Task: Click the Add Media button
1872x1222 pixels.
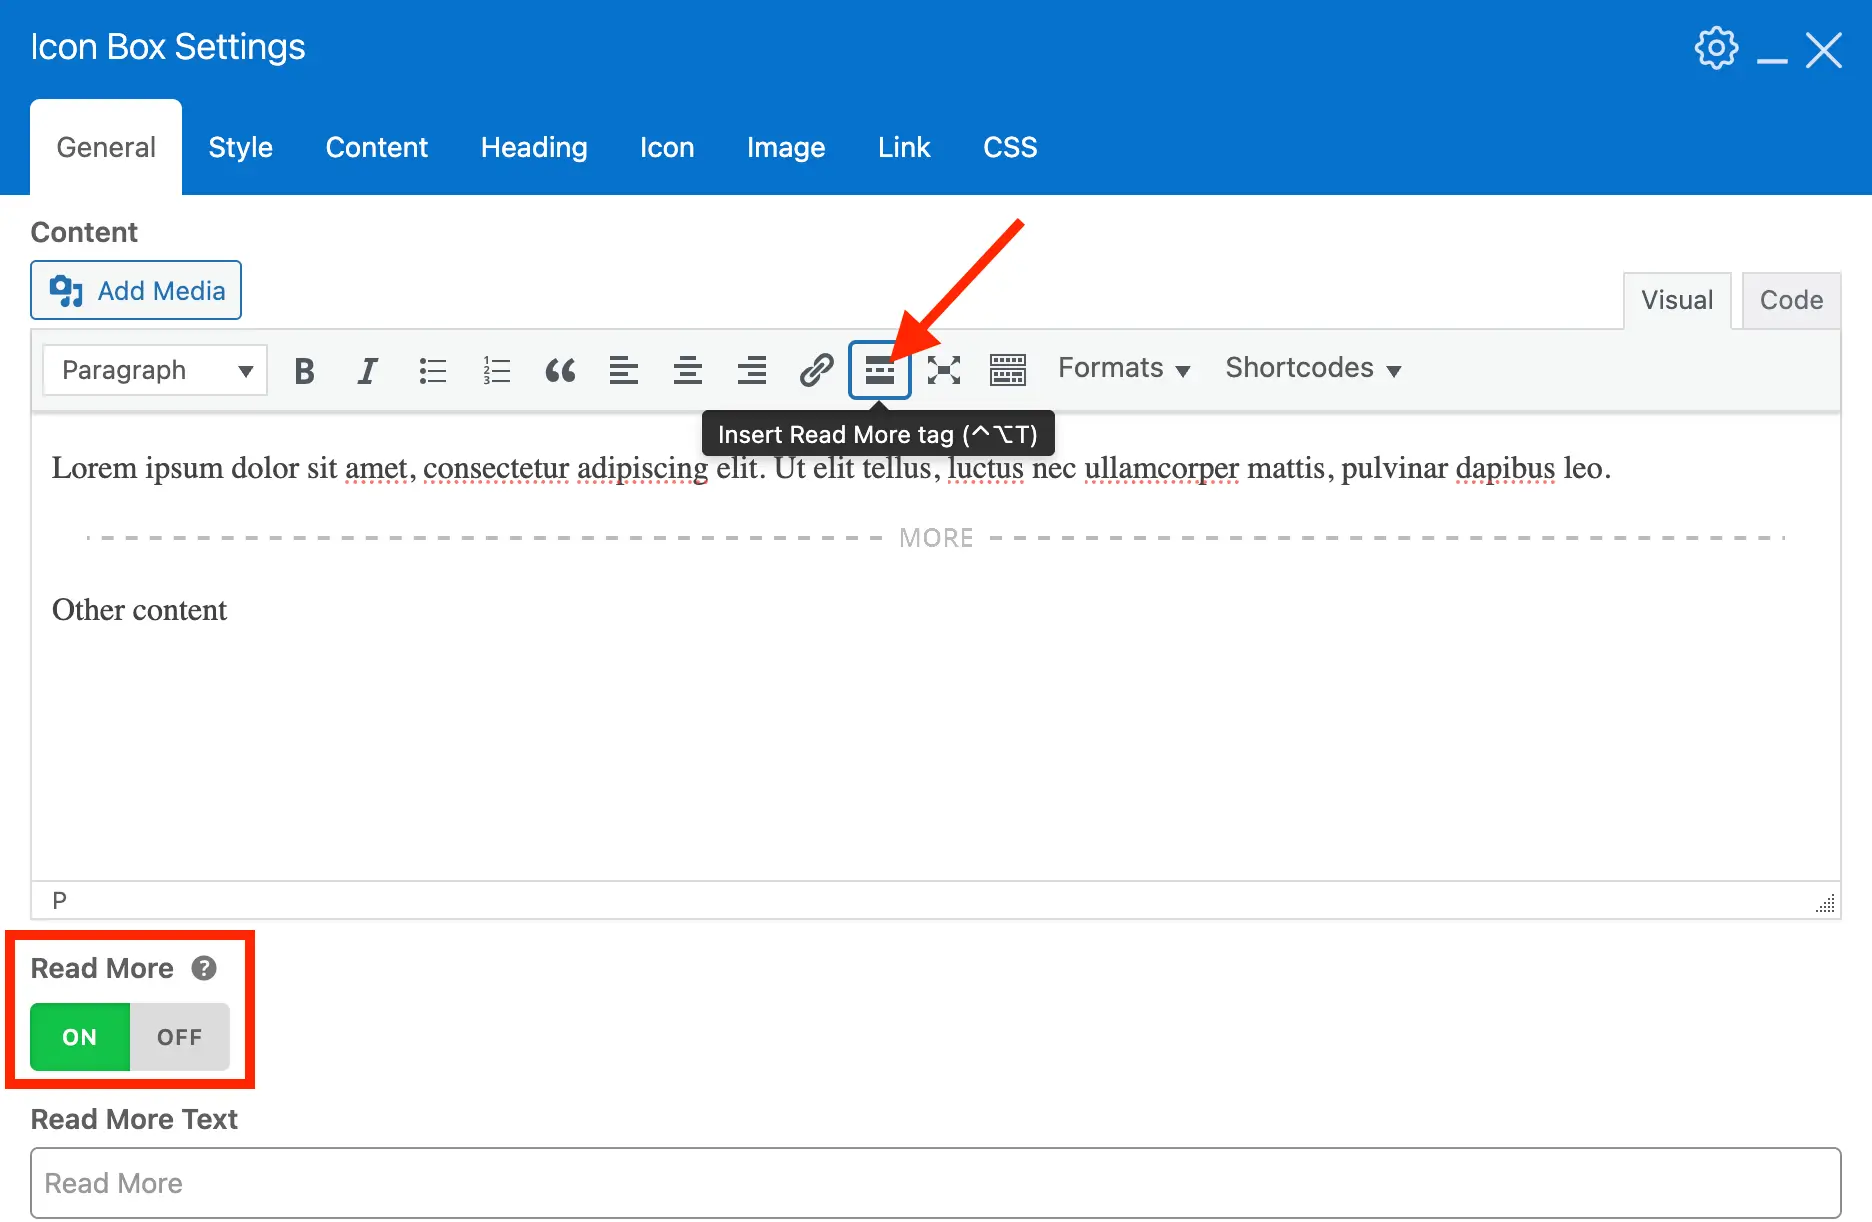Action: click(136, 291)
